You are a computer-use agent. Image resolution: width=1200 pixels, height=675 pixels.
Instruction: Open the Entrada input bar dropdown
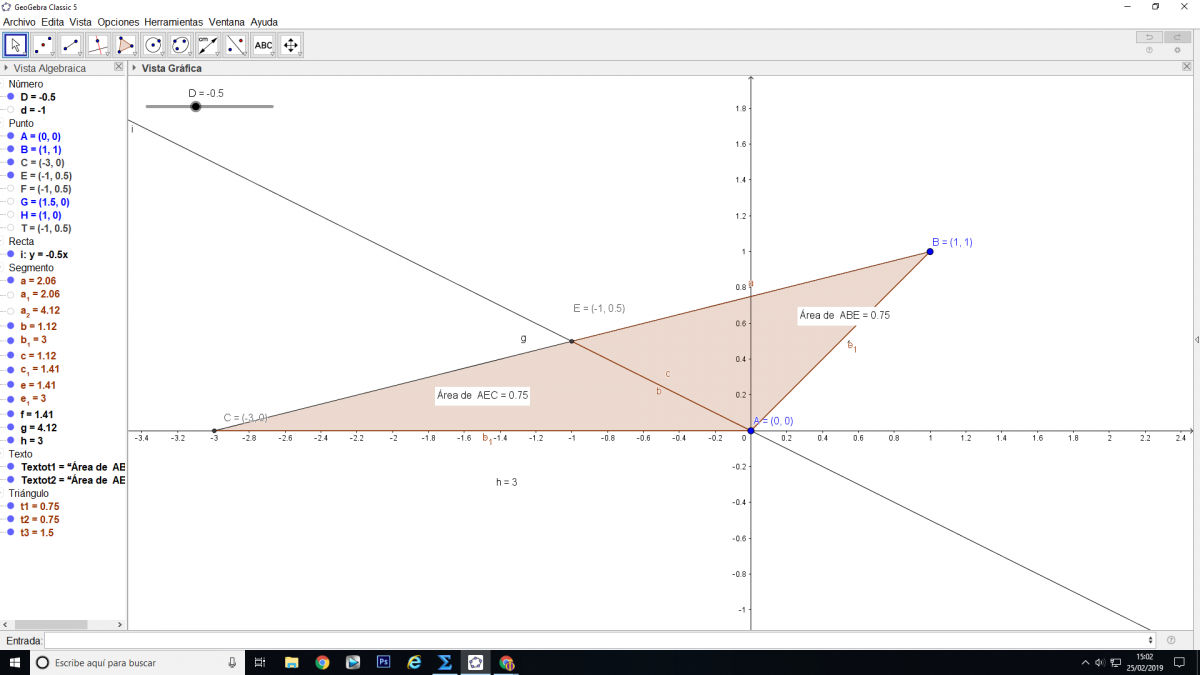1151,640
